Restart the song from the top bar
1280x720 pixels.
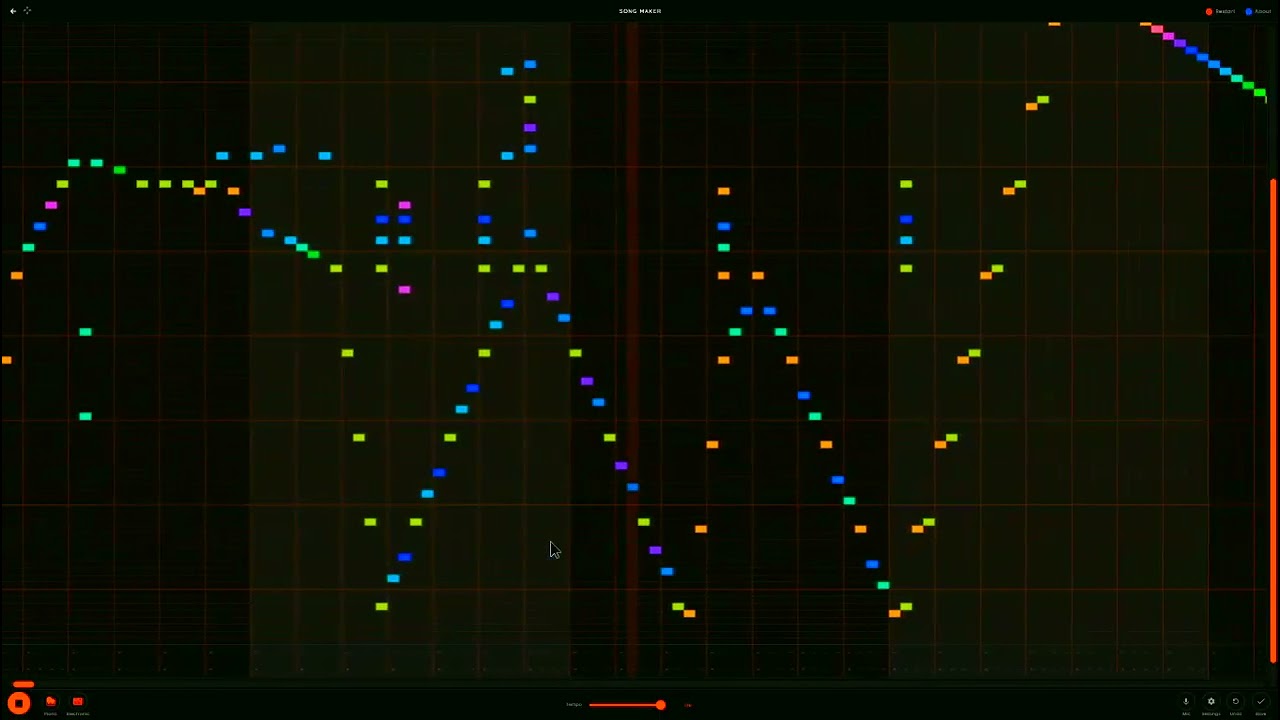1220,11
